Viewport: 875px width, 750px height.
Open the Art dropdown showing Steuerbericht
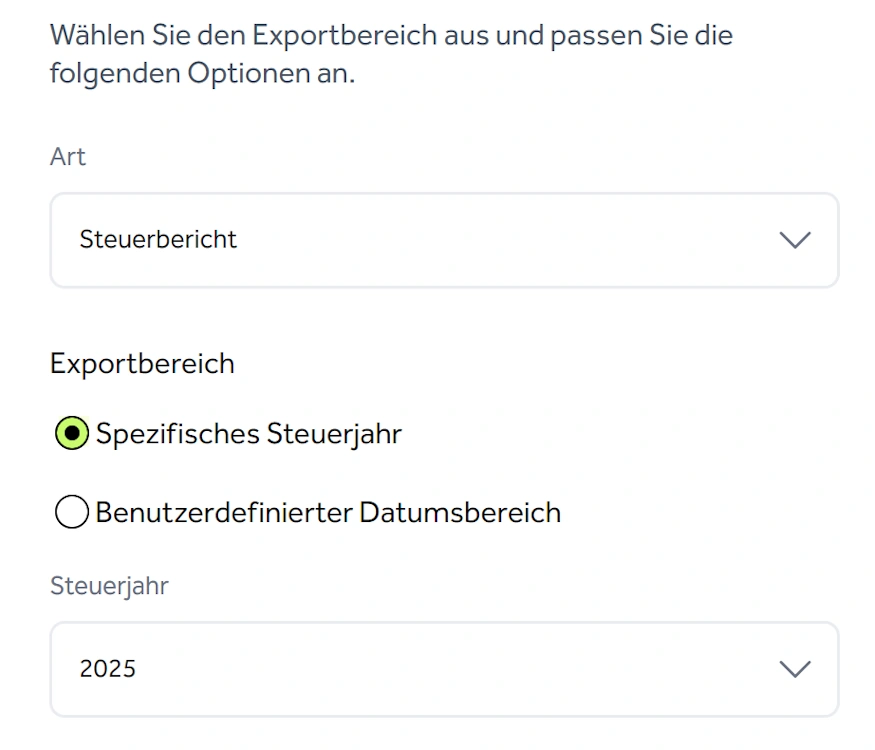pyautogui.click(x=444, y=240)
